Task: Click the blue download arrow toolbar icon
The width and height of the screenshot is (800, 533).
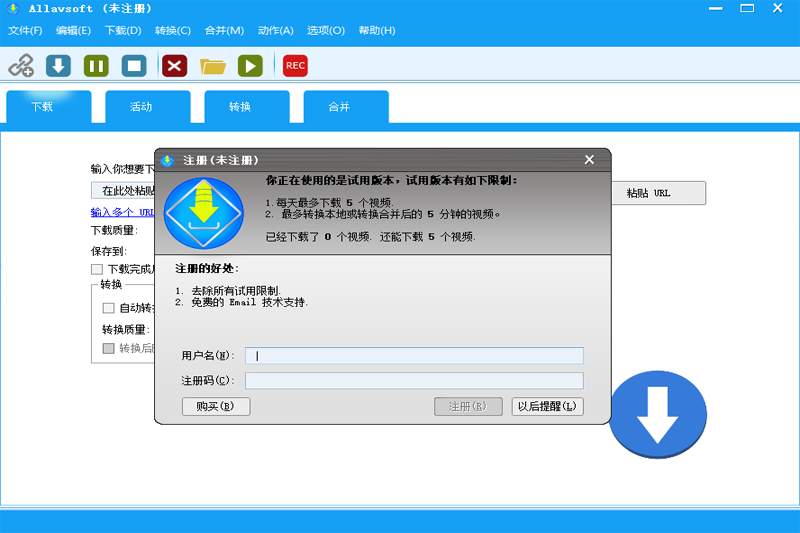Action: 59,66
